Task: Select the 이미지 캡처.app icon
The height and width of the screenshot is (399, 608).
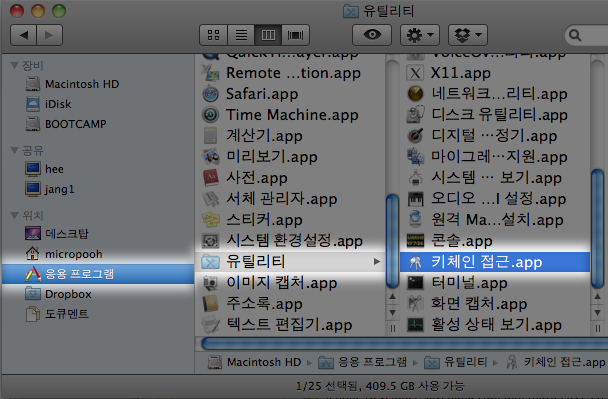Action: point(211,283)
